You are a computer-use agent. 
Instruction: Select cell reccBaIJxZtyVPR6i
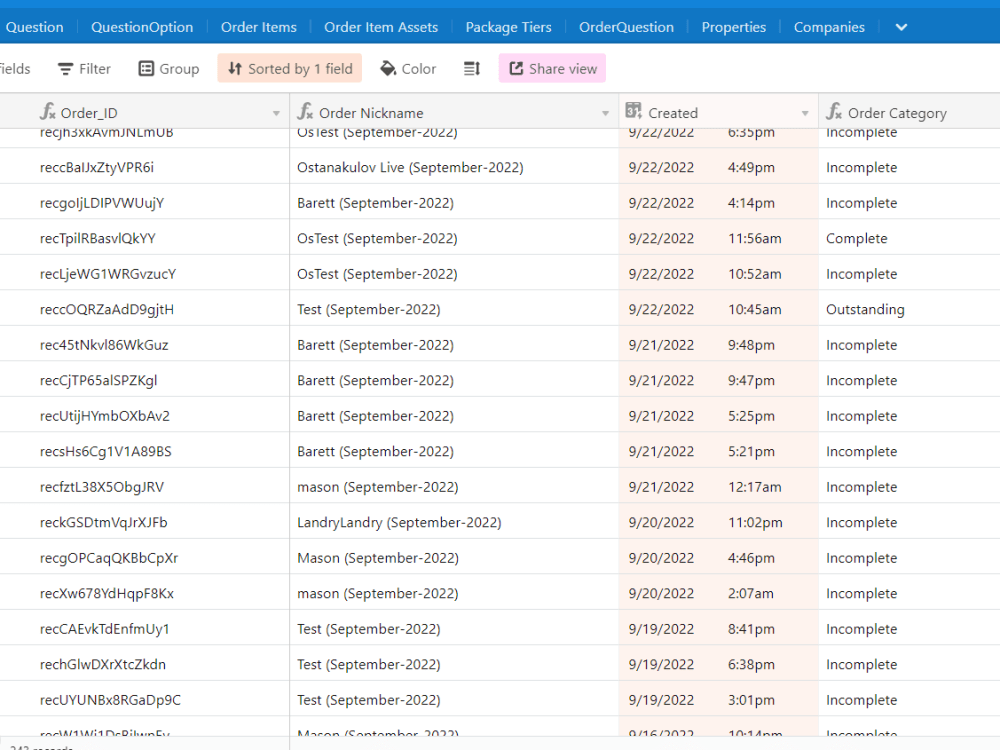145,167
